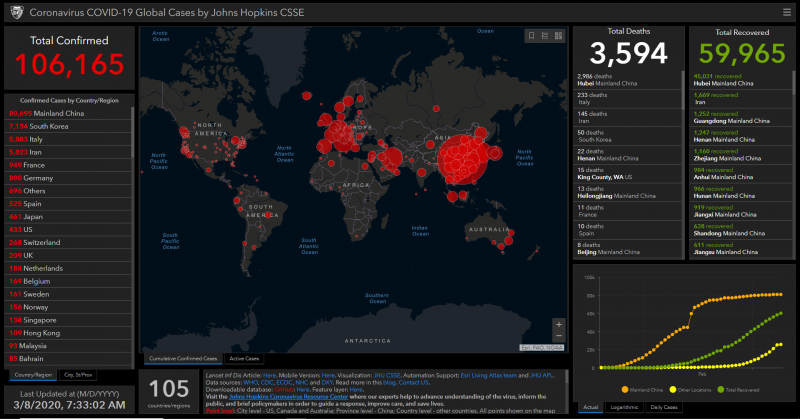Open the basemap gallery grid icon
Screen dimensions: 800x419
(558, 36)
